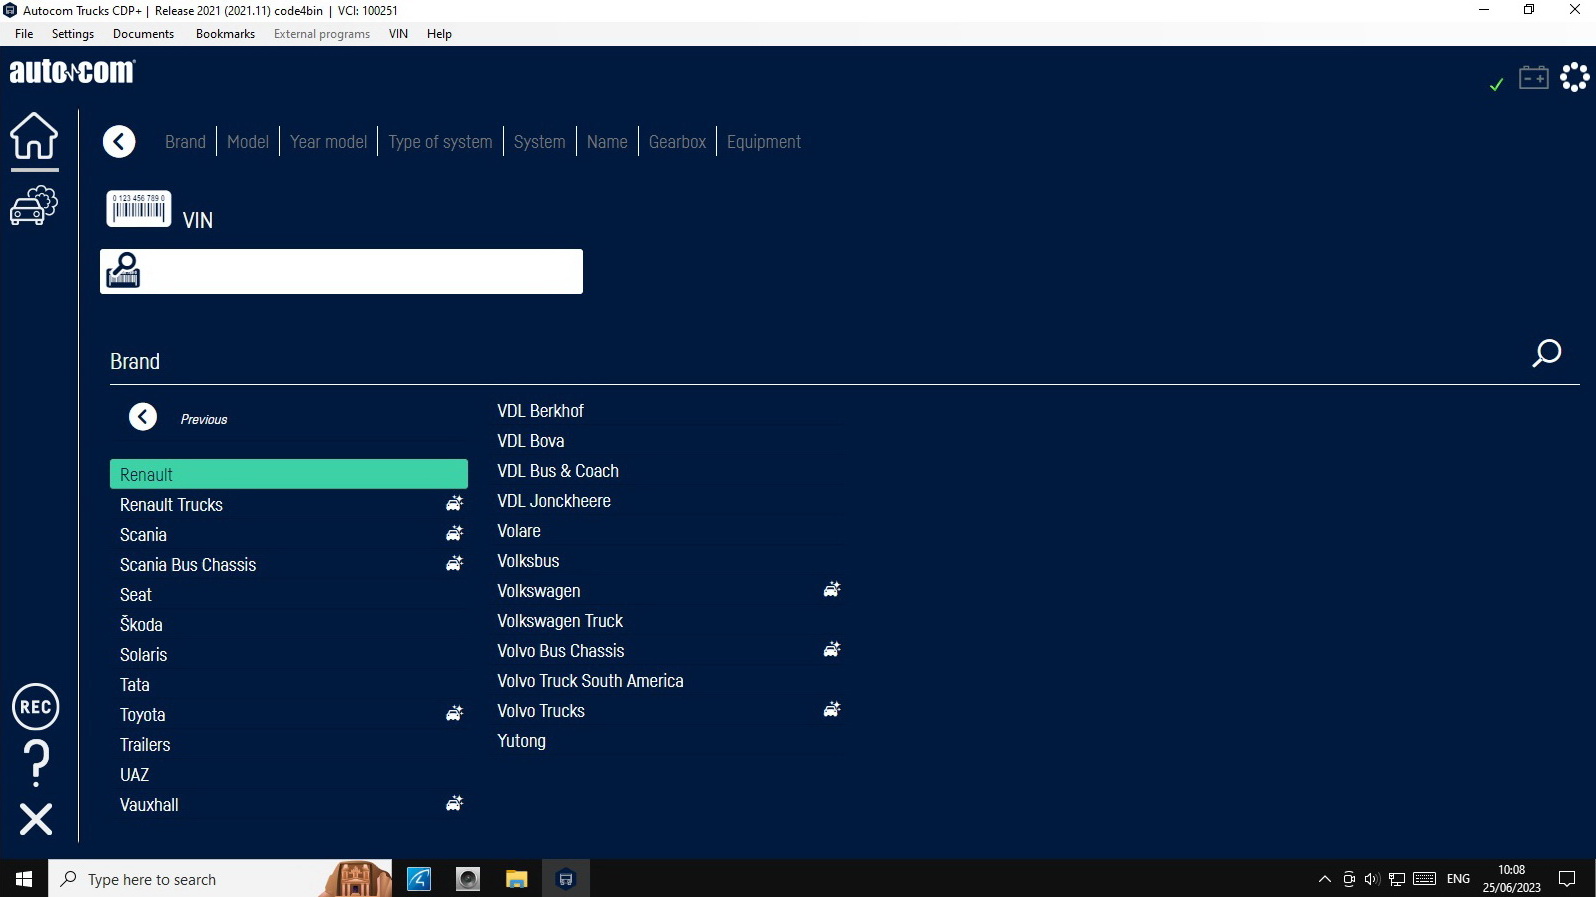Select Volvo Trucks brand
Image resolution: width=1596 pixels, height=897 pixels.
coord(541,711)
